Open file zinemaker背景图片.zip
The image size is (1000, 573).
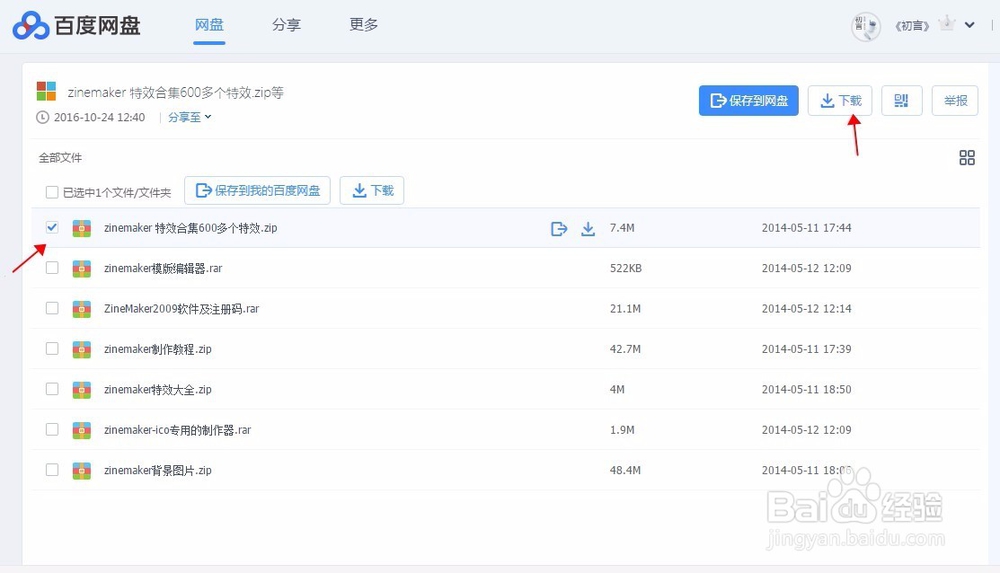[x=158, y=470]
